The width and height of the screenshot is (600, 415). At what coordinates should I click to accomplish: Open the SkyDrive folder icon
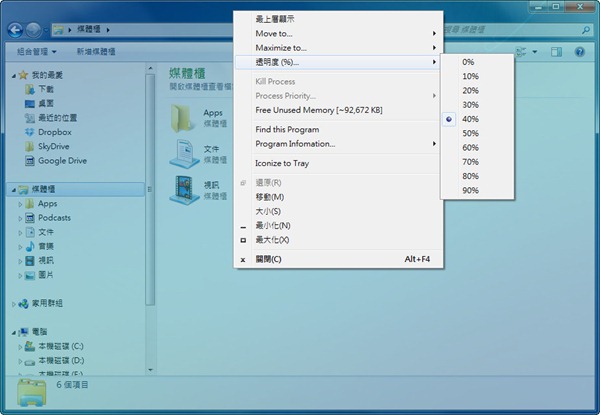pos(29,146)
